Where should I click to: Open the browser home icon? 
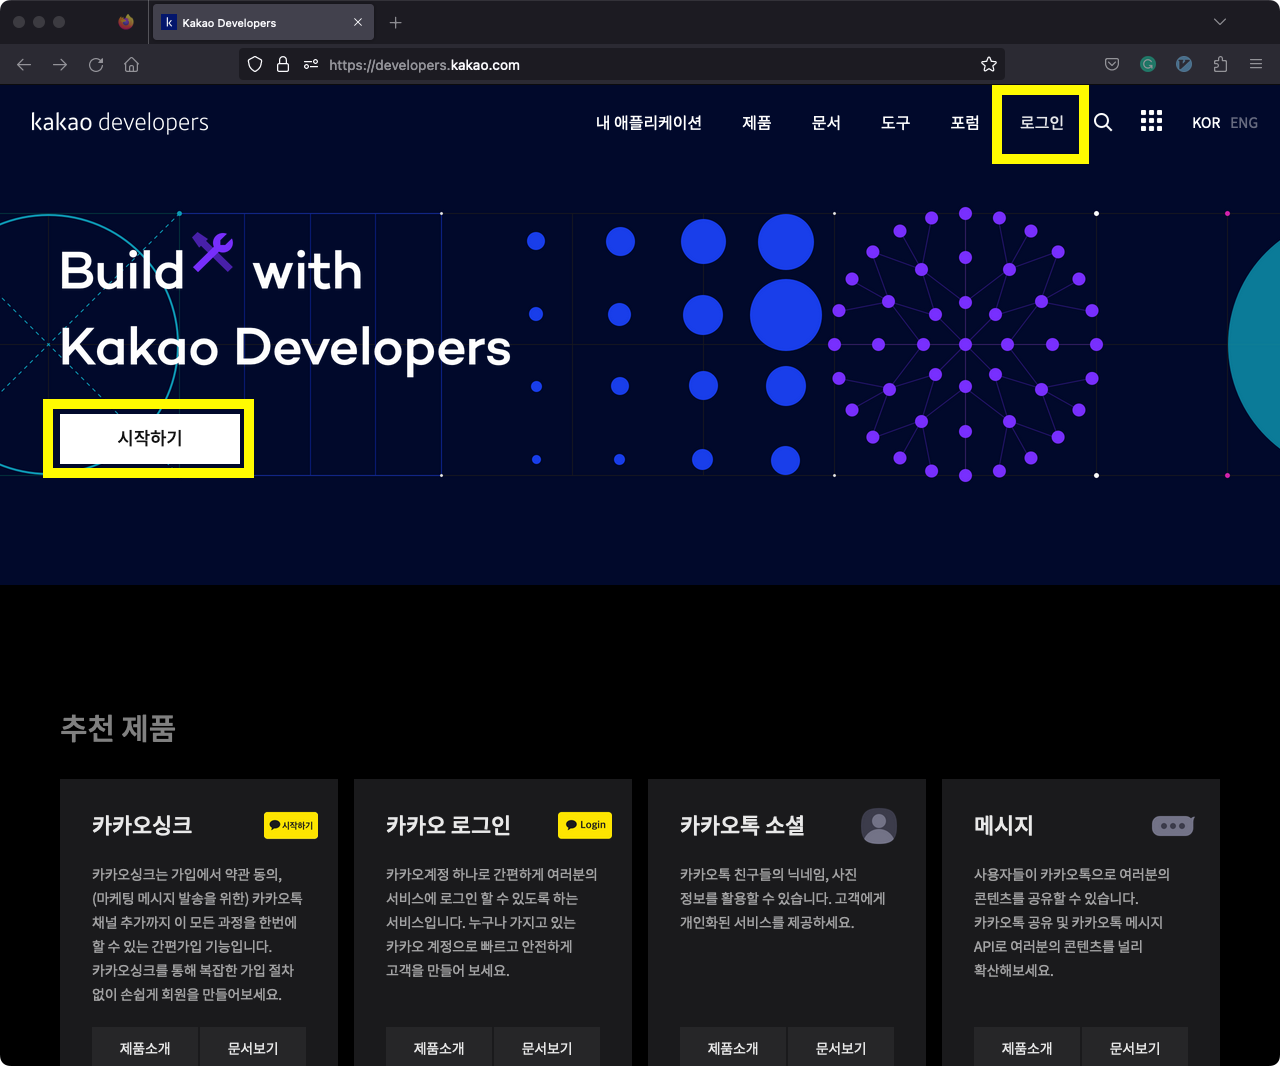[131, 65]
